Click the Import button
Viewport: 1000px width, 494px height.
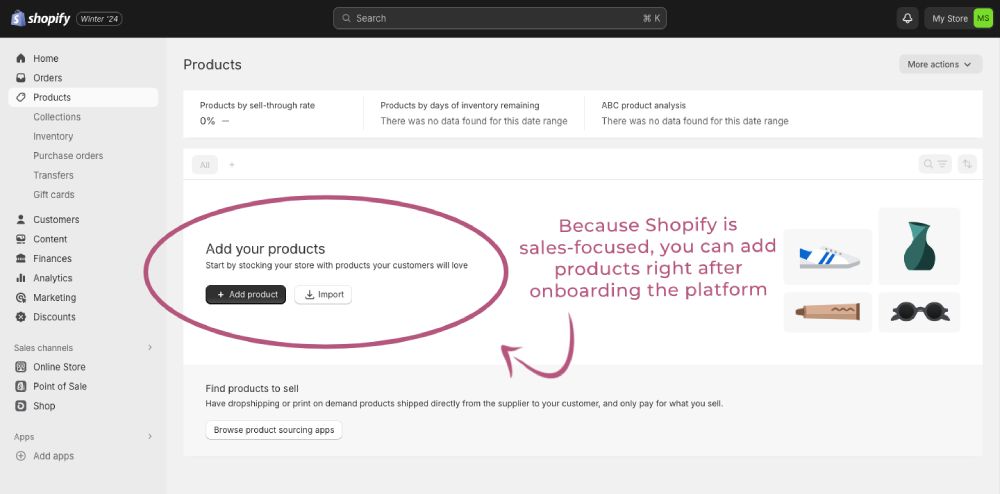click(323, 294)
